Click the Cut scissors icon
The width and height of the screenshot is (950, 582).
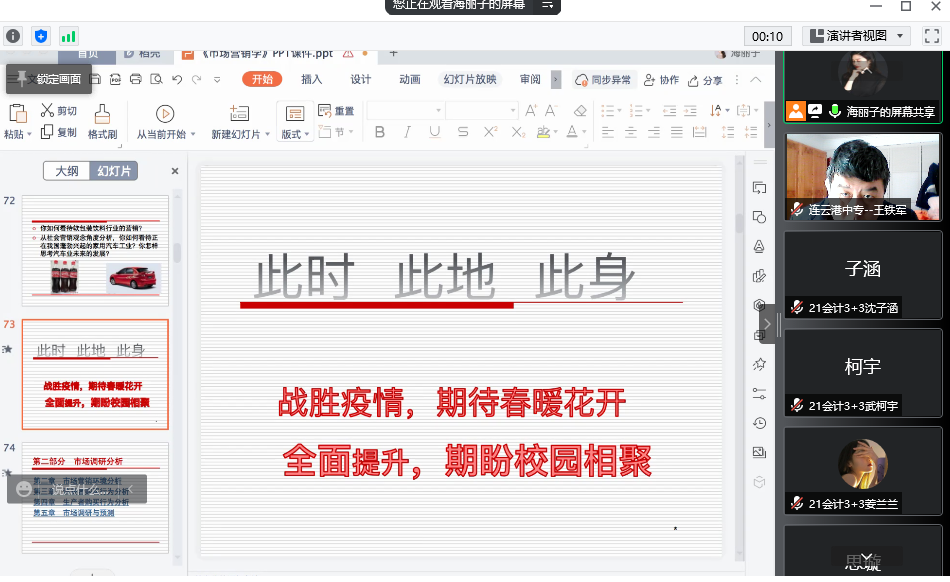tap(47, 111)
